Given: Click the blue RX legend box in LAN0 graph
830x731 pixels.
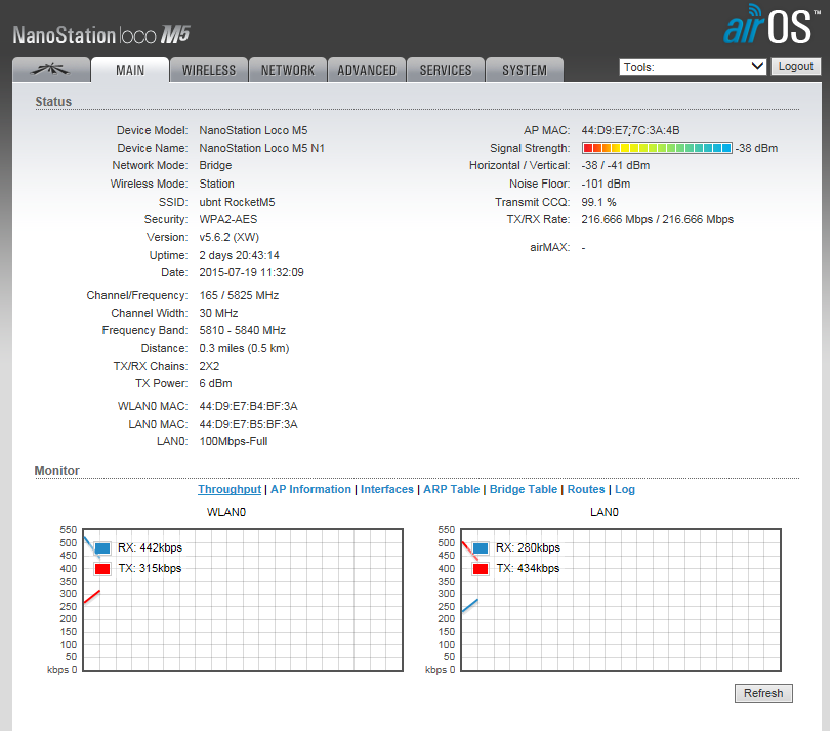Looking at the screenshot, I should click(481, 548).
